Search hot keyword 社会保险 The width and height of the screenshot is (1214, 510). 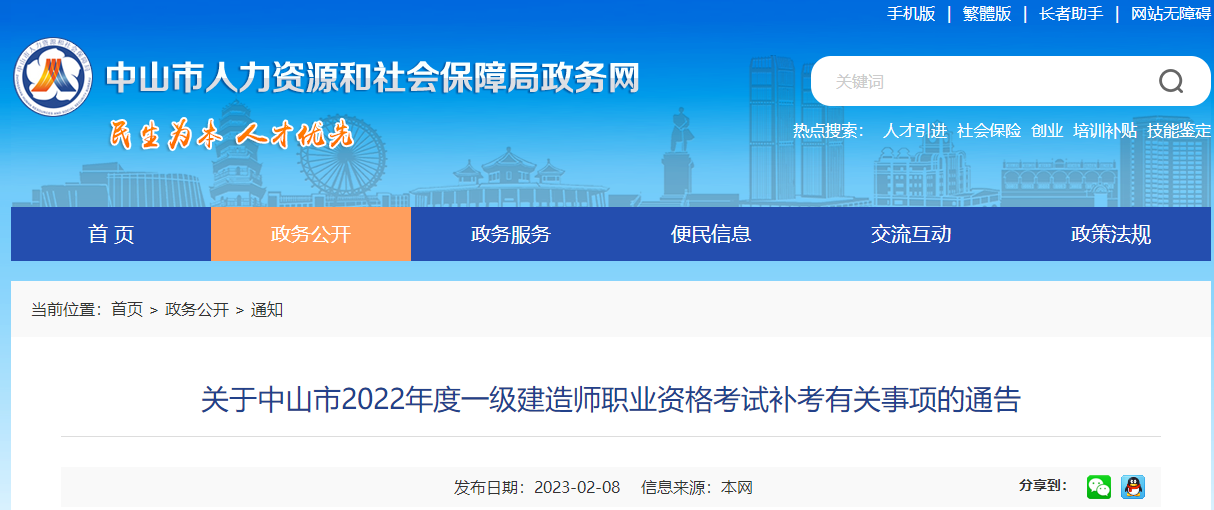pos(989,131)
